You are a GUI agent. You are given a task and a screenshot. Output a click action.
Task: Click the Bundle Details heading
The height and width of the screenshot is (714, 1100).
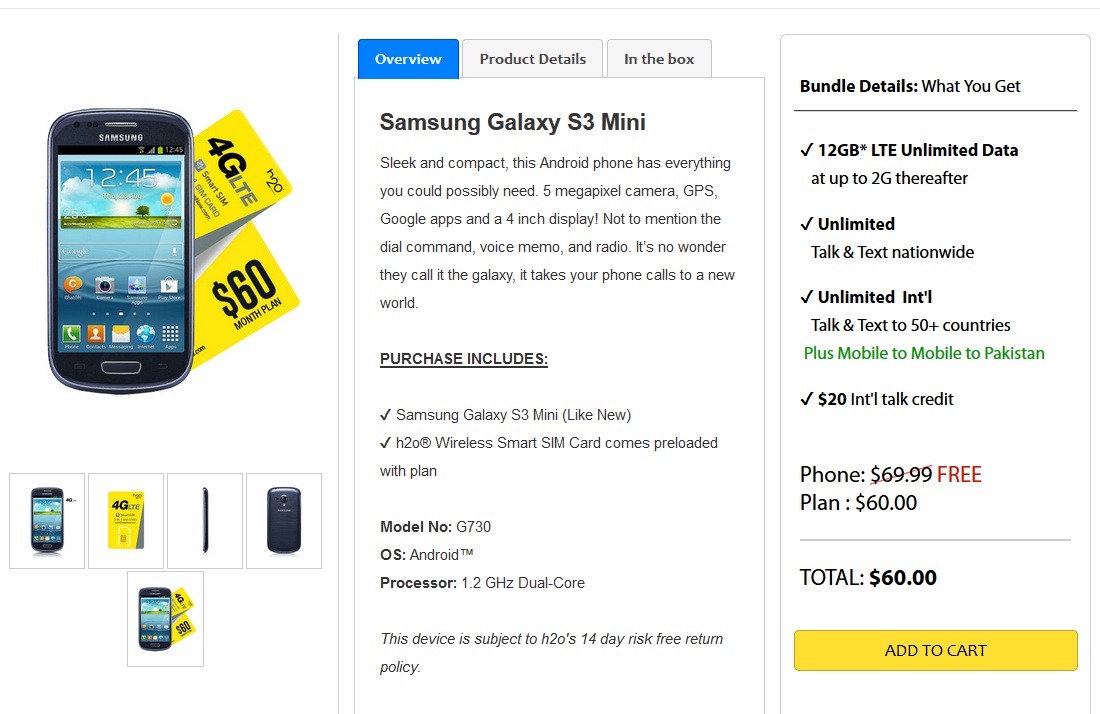pos(910,86)
